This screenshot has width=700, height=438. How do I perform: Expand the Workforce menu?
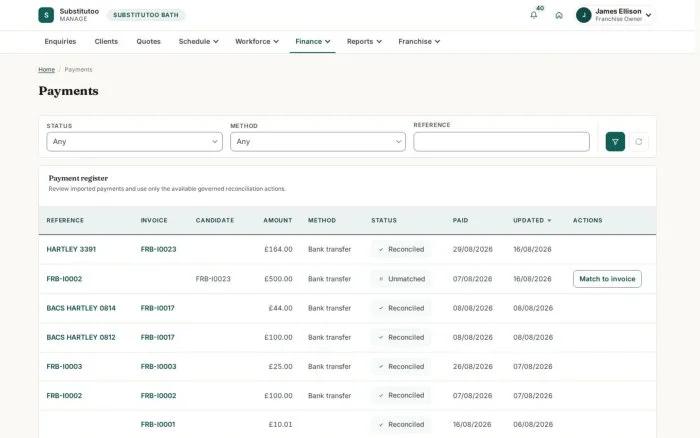coord(257,42)
